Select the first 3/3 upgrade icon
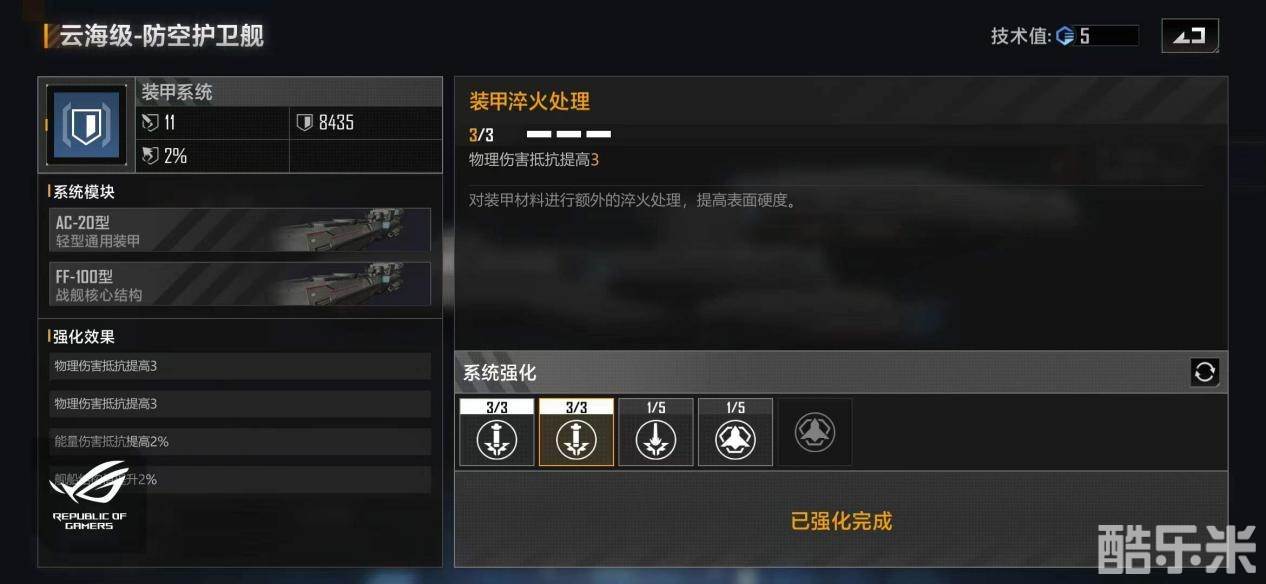 pyautogui.click(x=496, y=432)
